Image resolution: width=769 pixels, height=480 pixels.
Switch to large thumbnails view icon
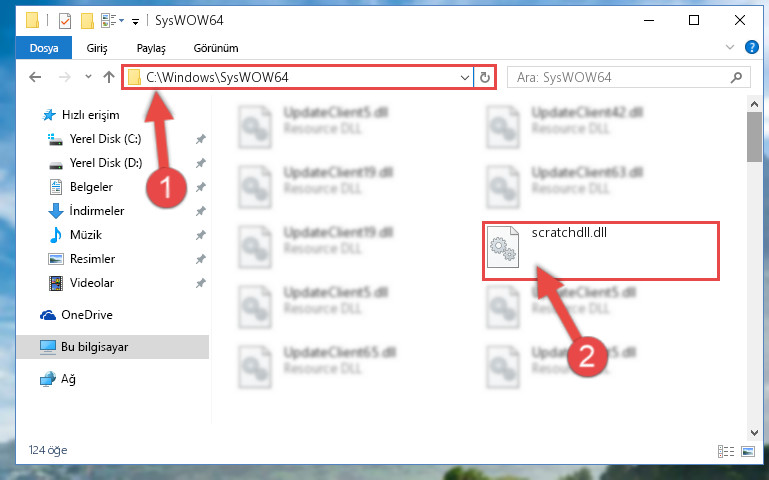pyautogui.click(x=748, y=451)
